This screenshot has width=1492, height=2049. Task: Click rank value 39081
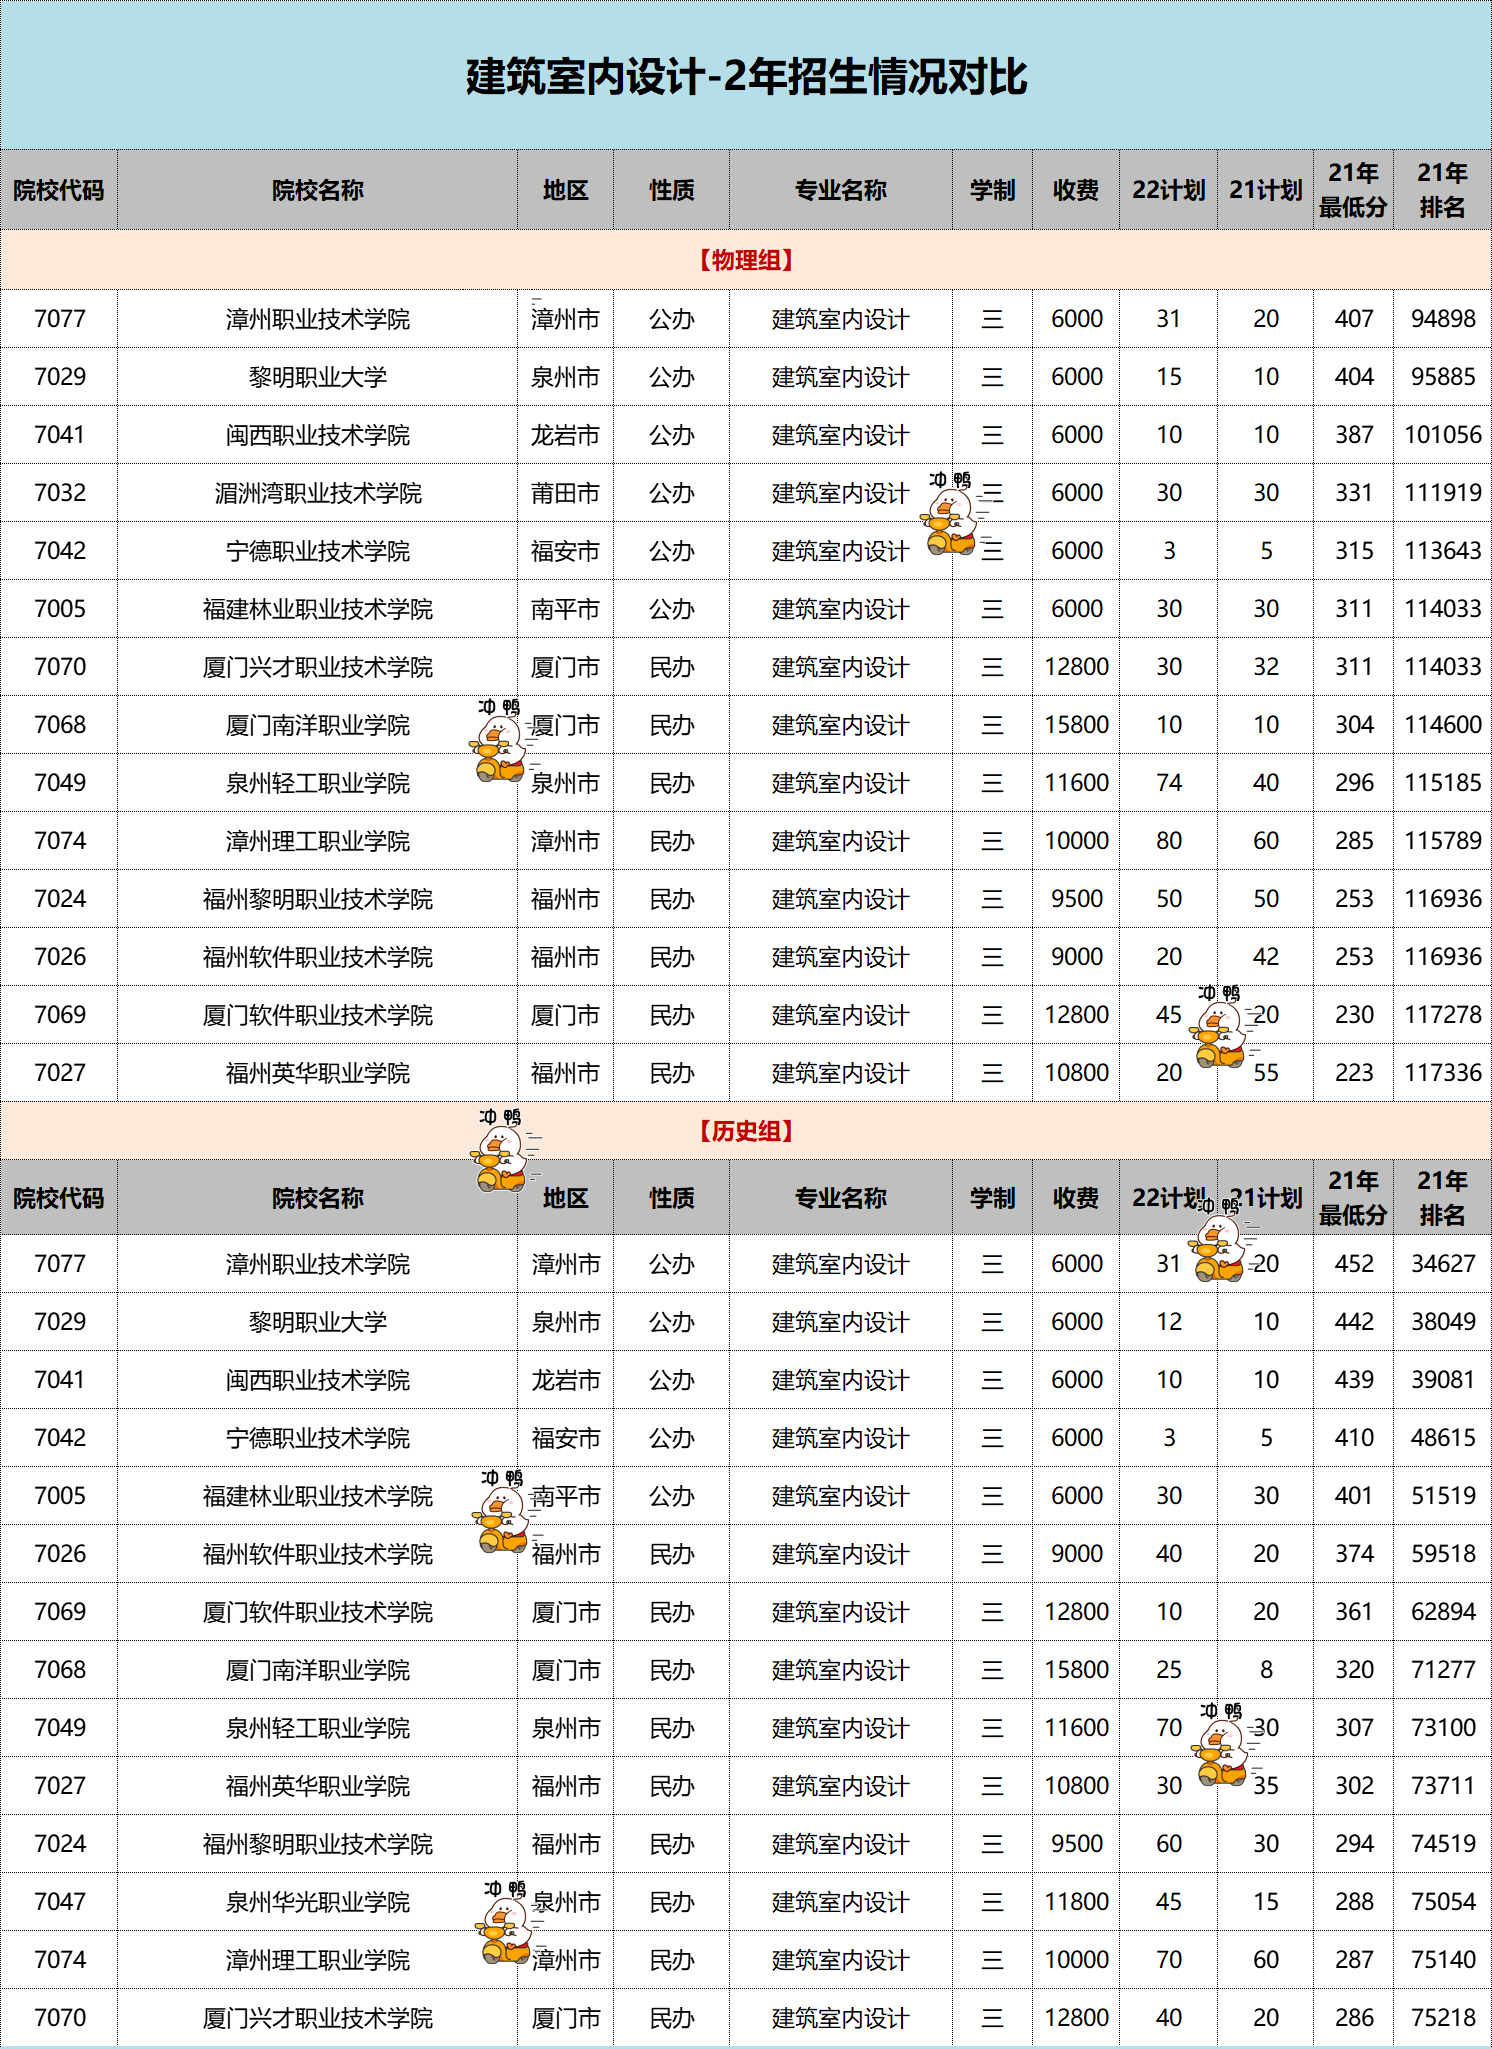(x=1443, y=1380)
